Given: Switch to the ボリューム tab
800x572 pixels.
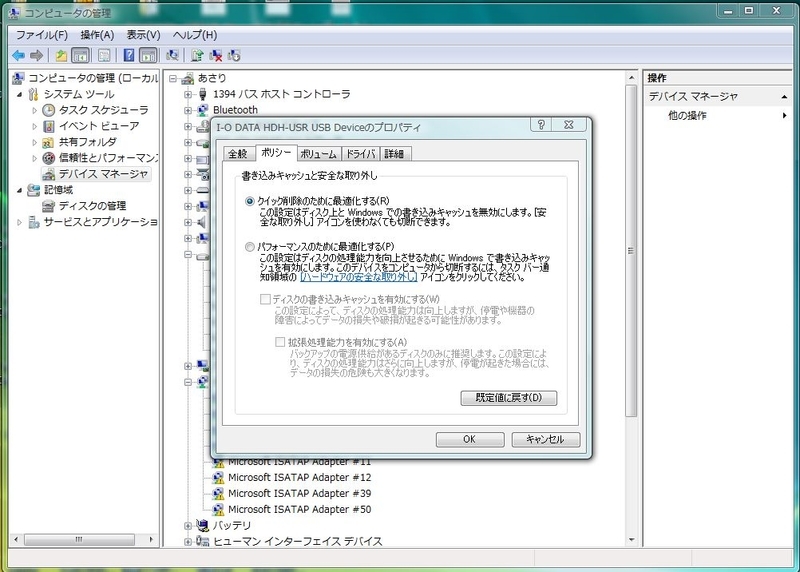Looking at the screenshot, I should tap(318, 154).
